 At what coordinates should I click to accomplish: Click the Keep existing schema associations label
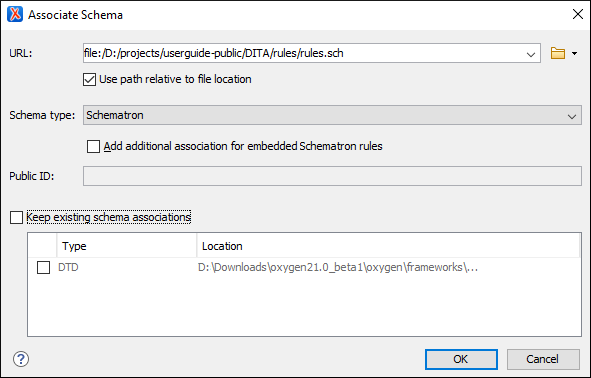point(109,217)
